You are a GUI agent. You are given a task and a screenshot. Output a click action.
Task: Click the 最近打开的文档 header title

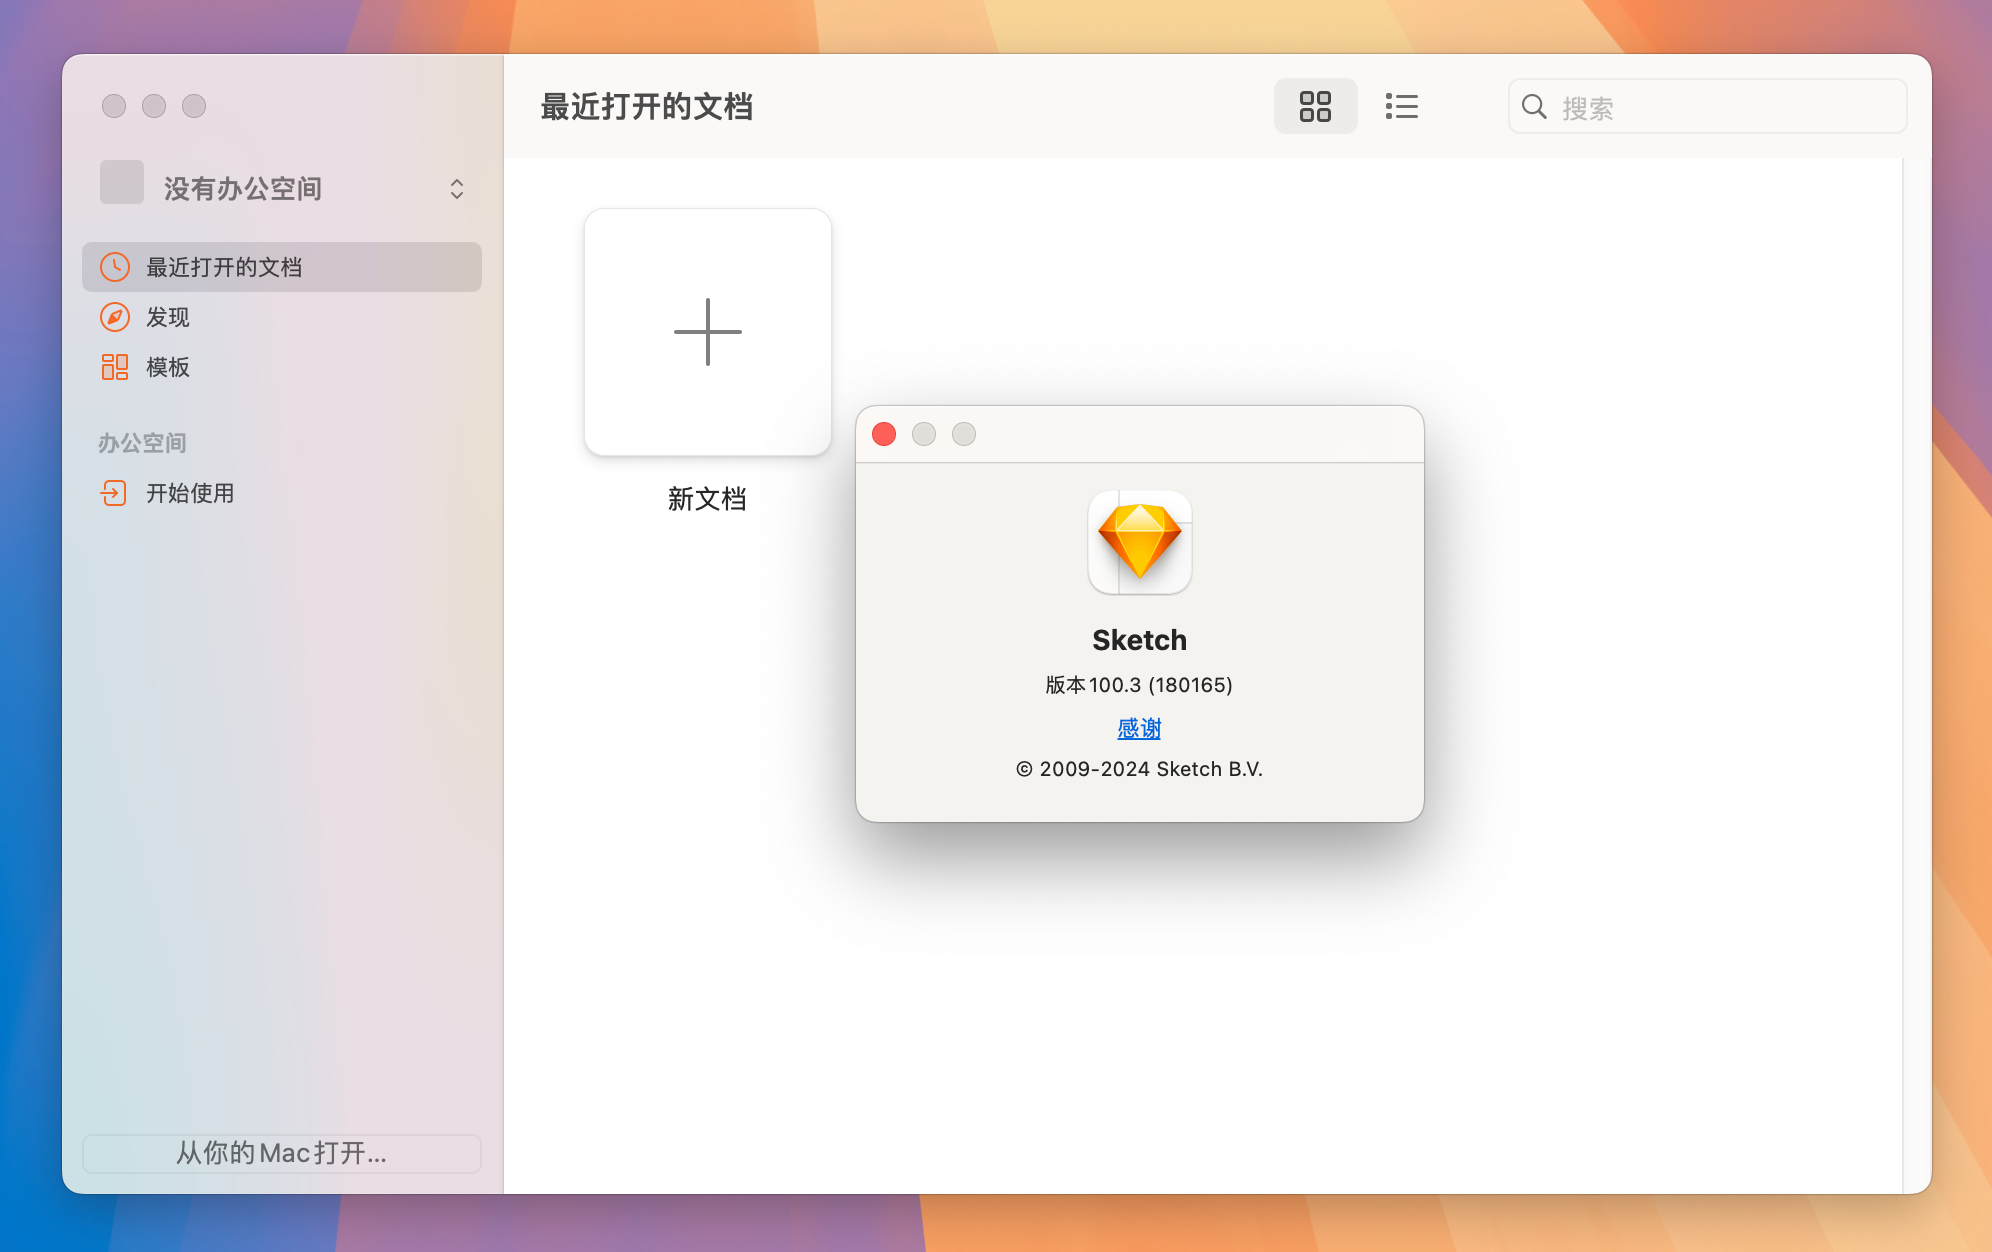click(647, 106)
